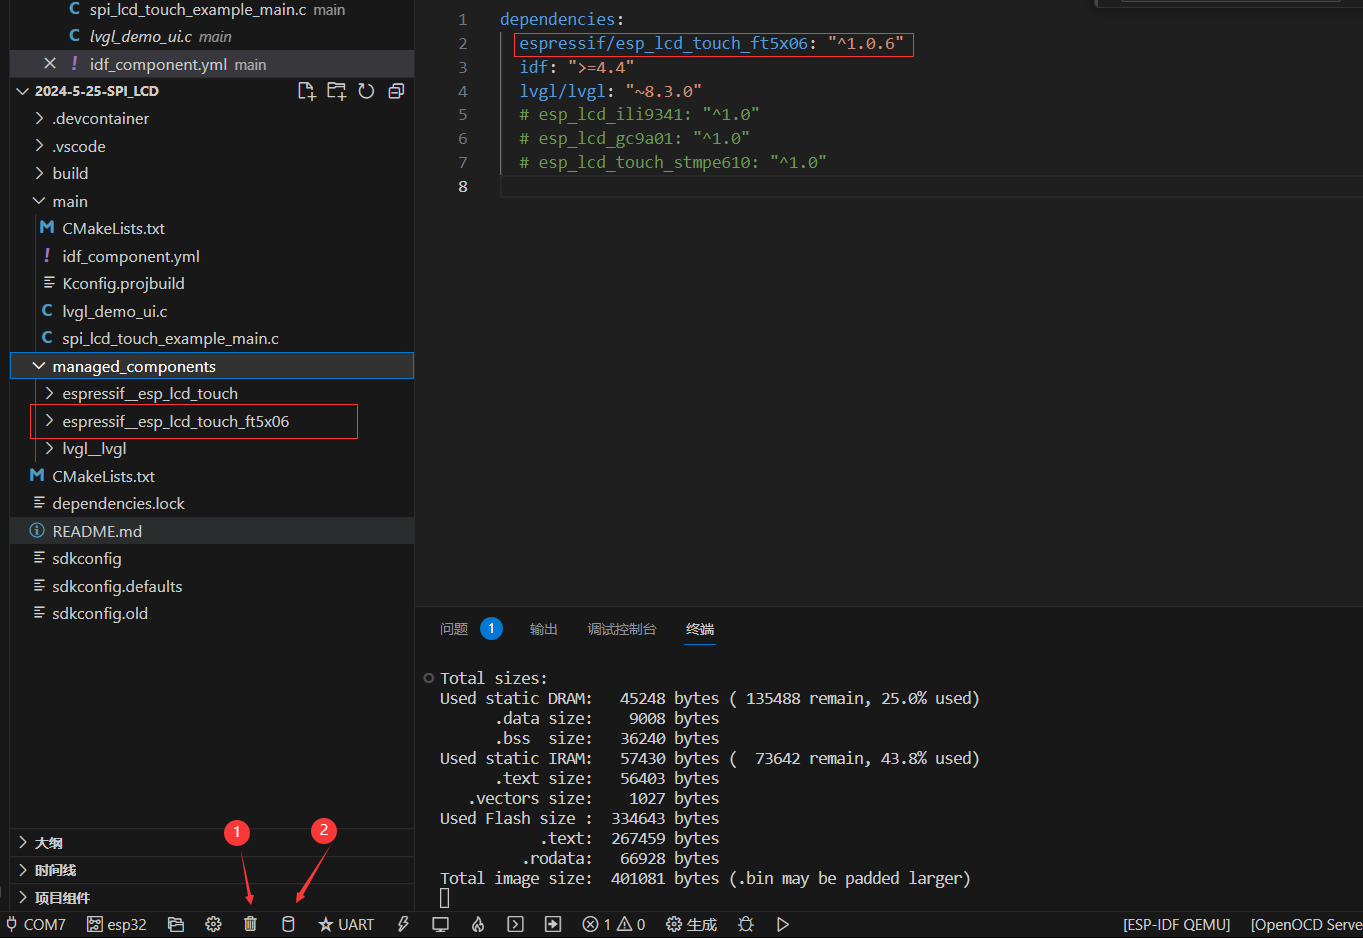Image resolution: width=1363 pixels, height=938 pixels.
Task: Click the problems count badge showing 1
Action: [491, 629]
